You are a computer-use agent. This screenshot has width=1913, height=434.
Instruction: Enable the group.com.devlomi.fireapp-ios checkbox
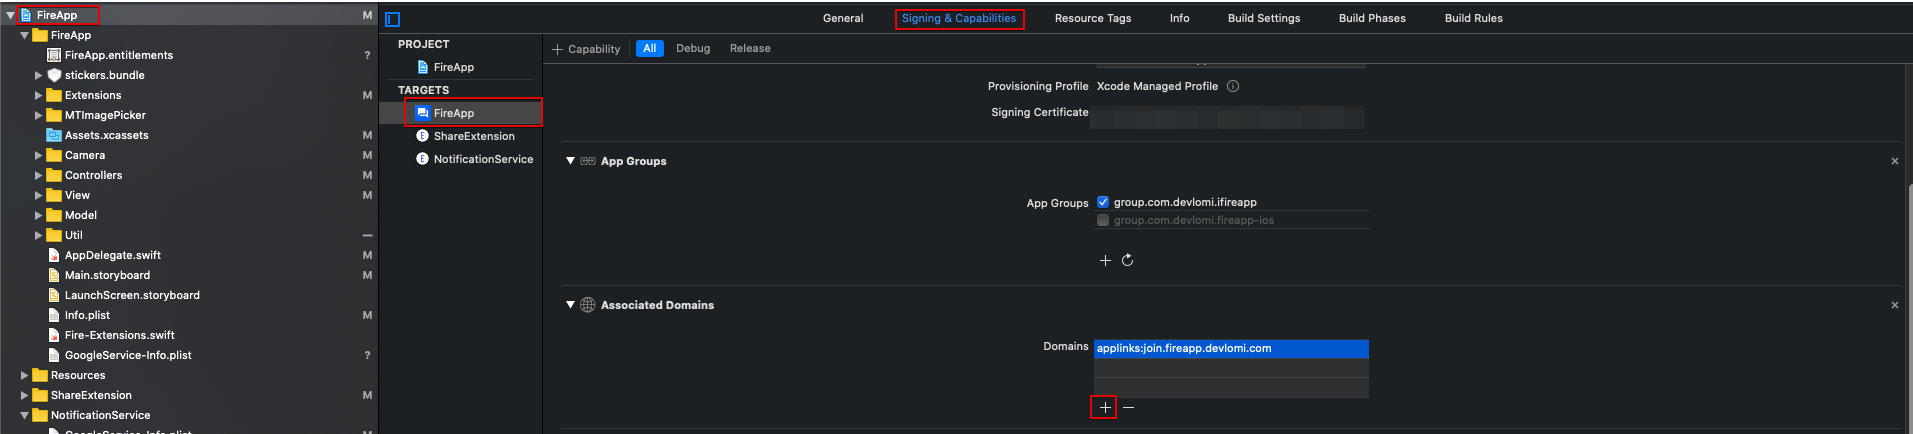pyautogui.click(x=1103, y=220)
